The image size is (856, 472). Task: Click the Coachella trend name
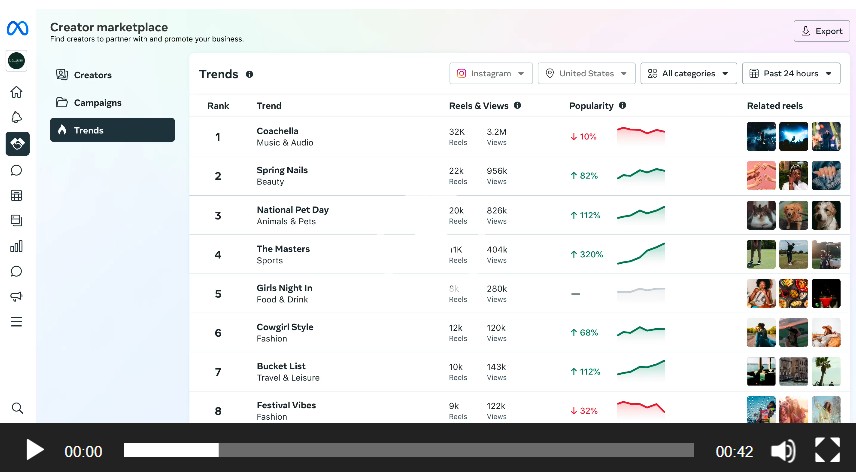coord(277,131)
